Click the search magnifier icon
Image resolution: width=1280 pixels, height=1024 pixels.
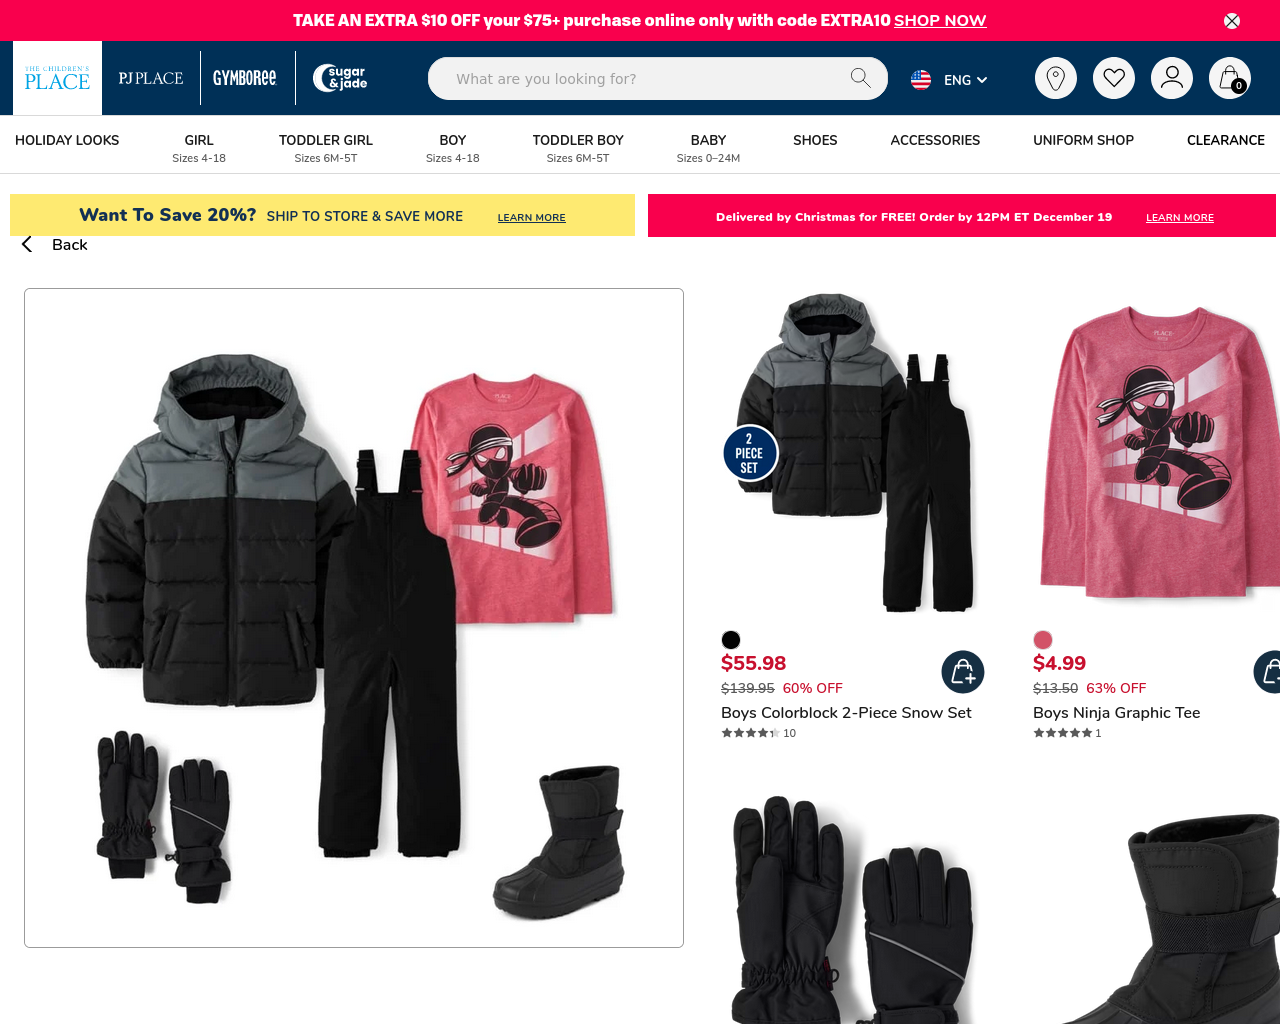(x=860, y=78)
